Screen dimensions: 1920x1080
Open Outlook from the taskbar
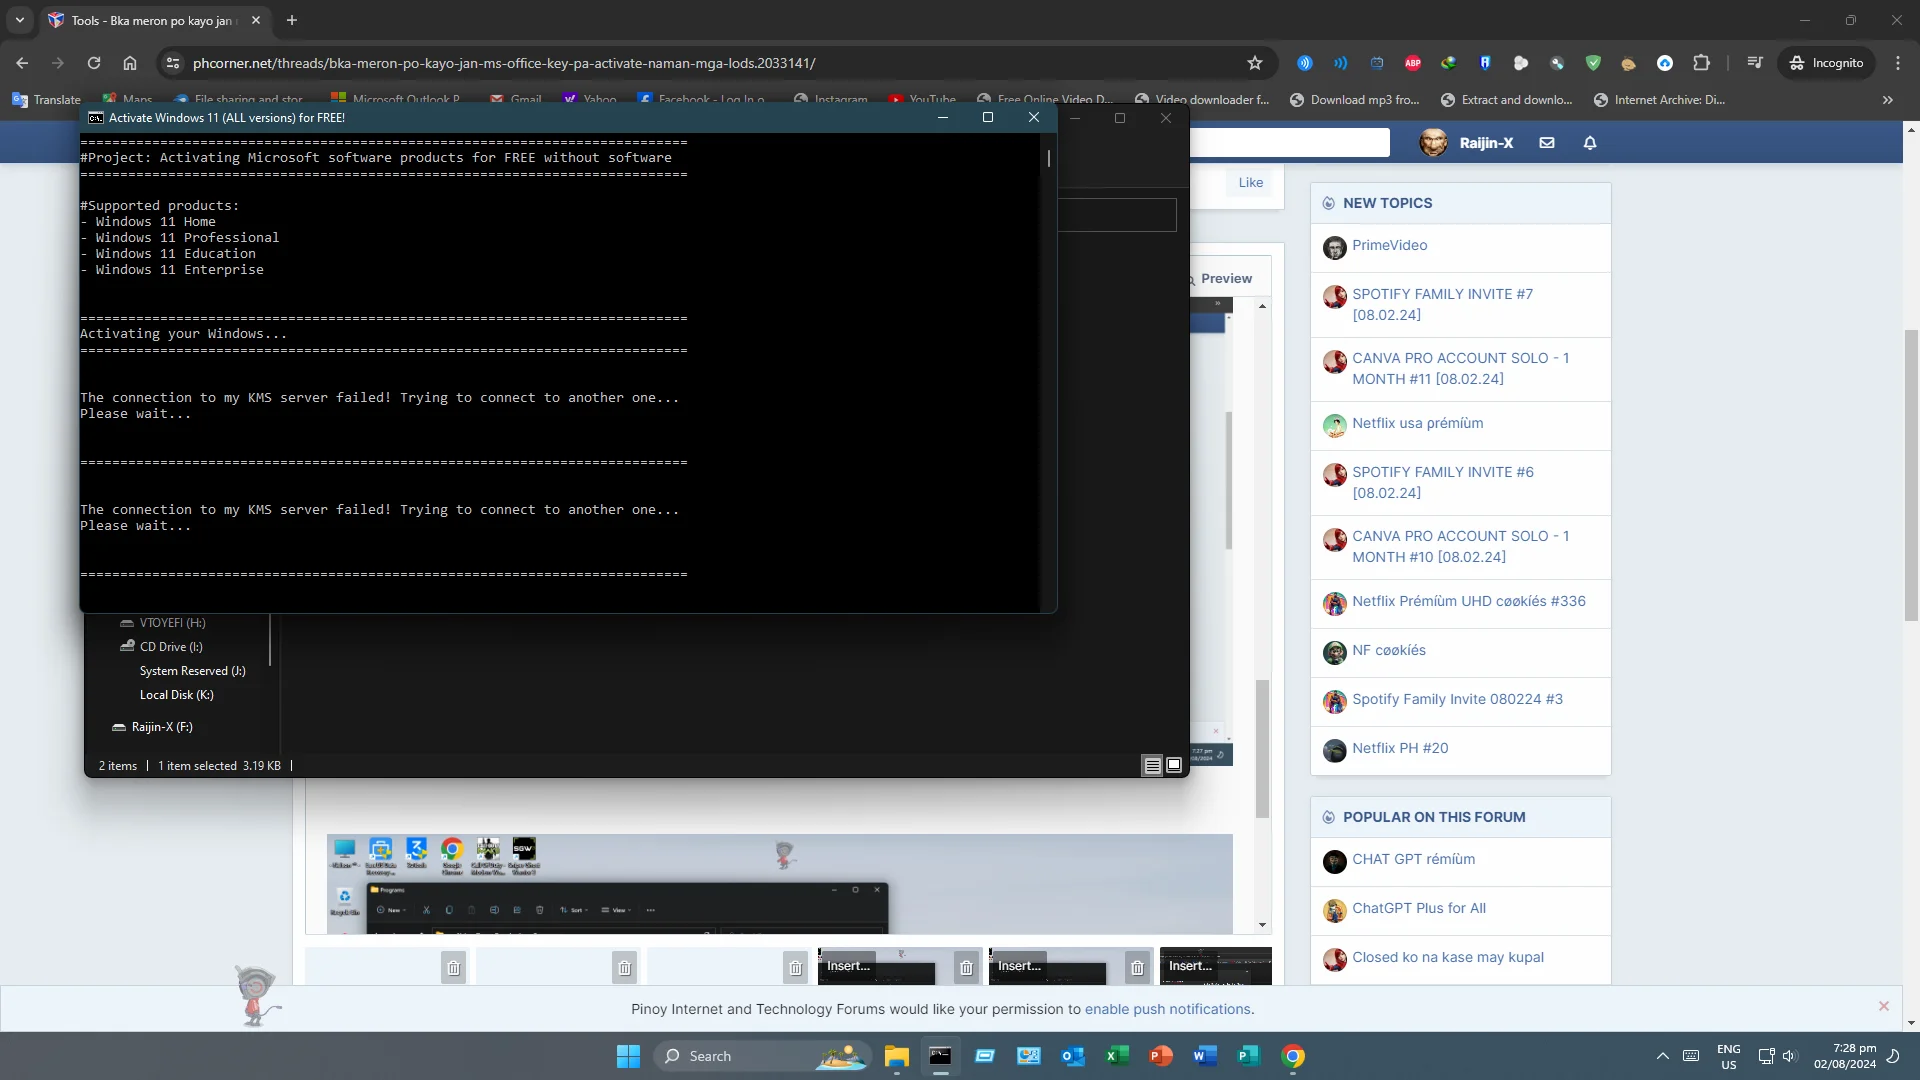(1073, 1056)
